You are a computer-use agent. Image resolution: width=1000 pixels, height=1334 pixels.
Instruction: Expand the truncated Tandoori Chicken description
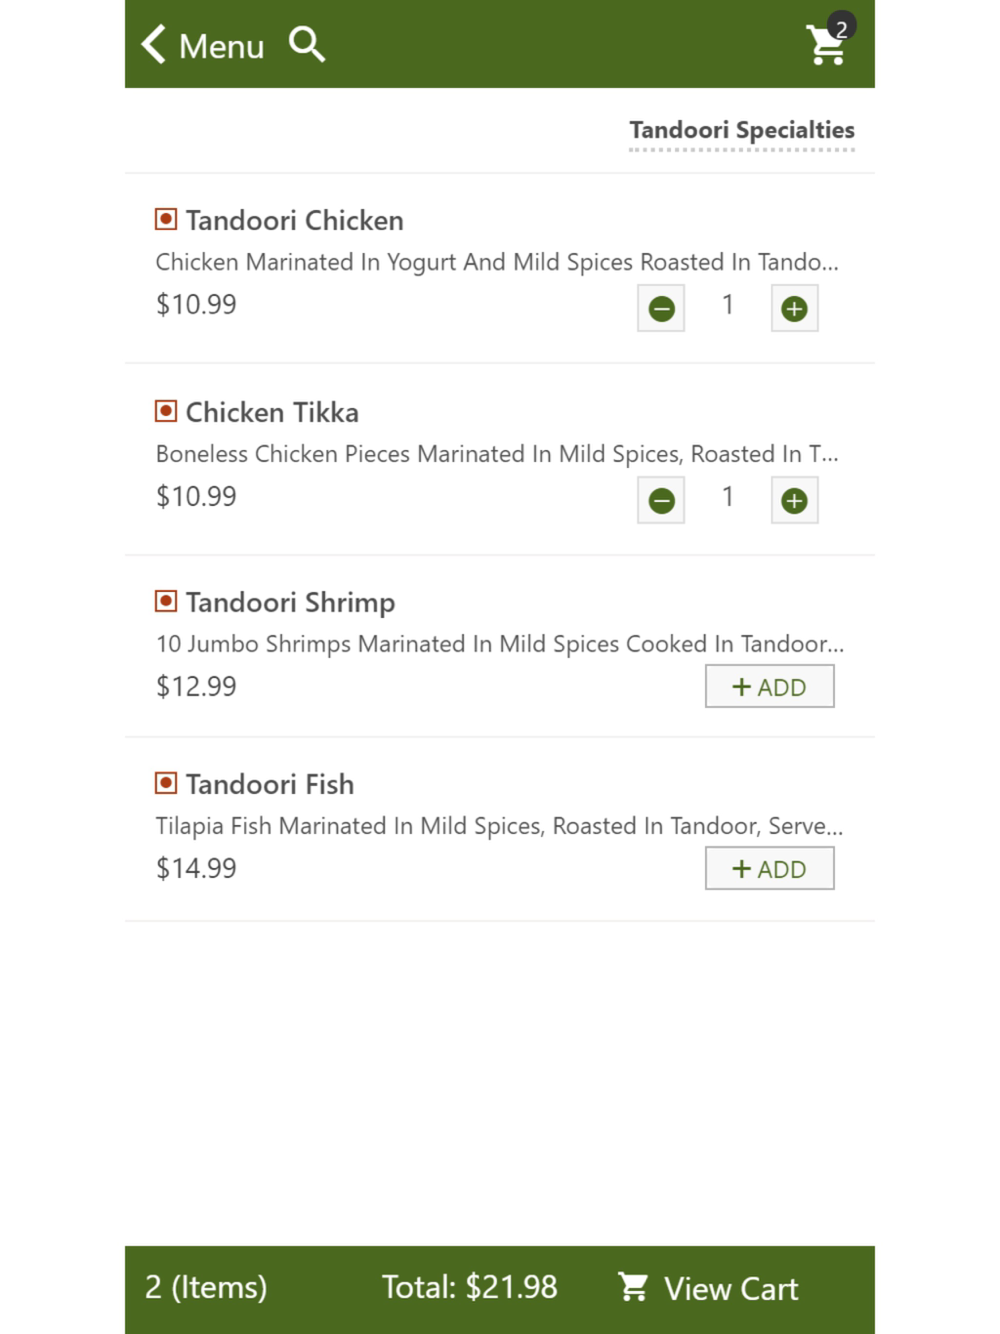tap(497, 262)
